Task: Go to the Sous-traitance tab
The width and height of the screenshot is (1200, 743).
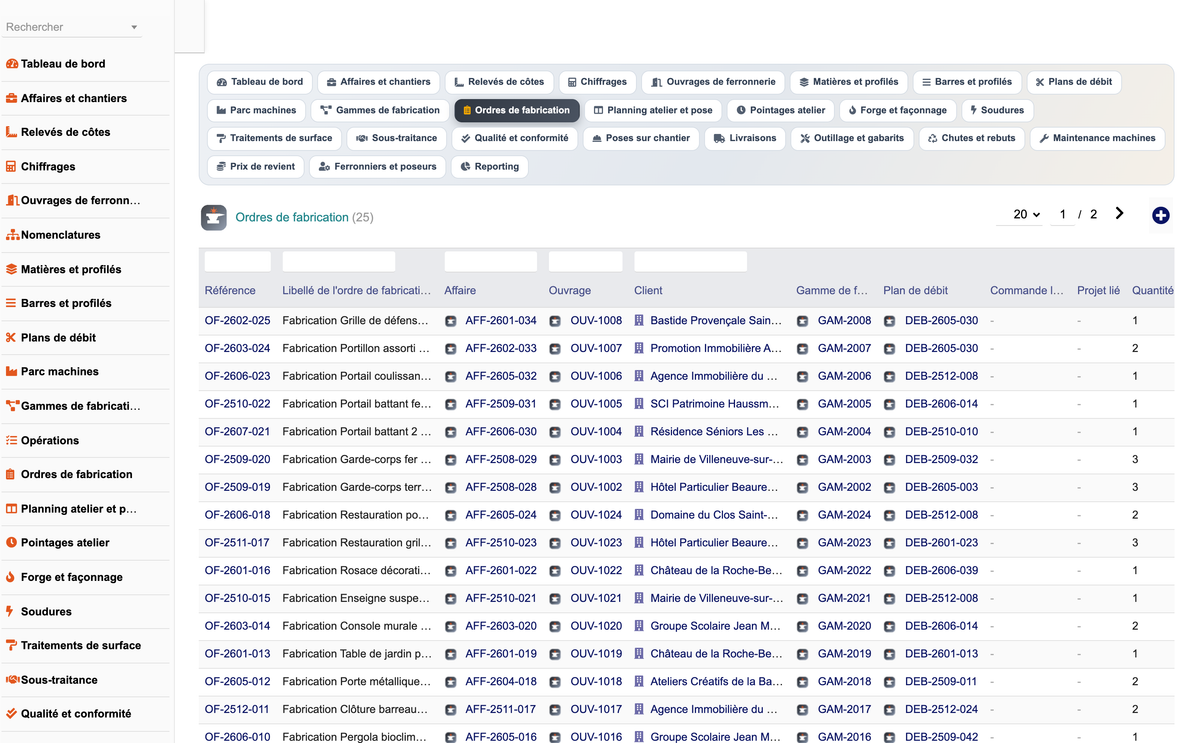Action: [397, 138]
